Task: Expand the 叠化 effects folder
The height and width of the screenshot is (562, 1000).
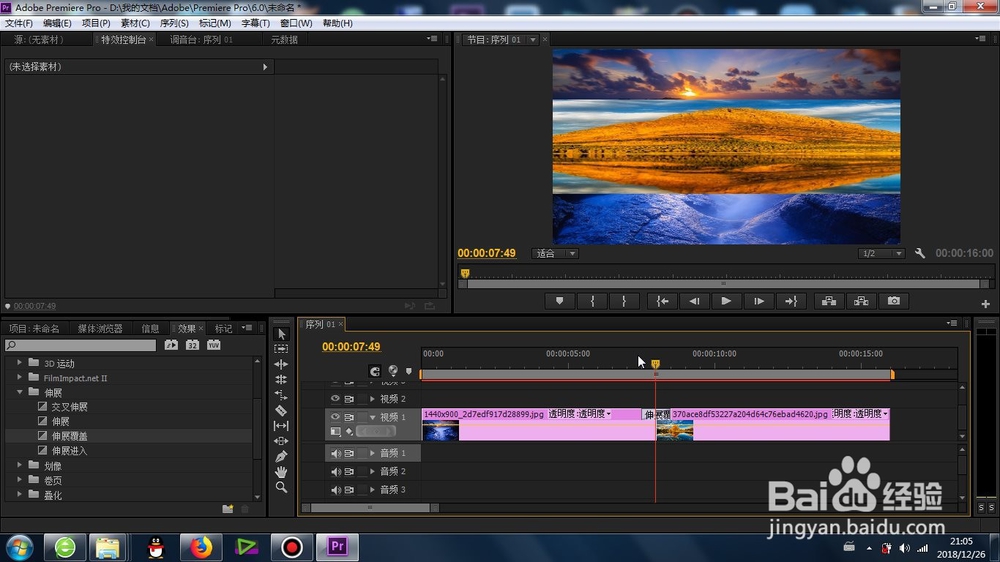Action: (x=19, y=494)
